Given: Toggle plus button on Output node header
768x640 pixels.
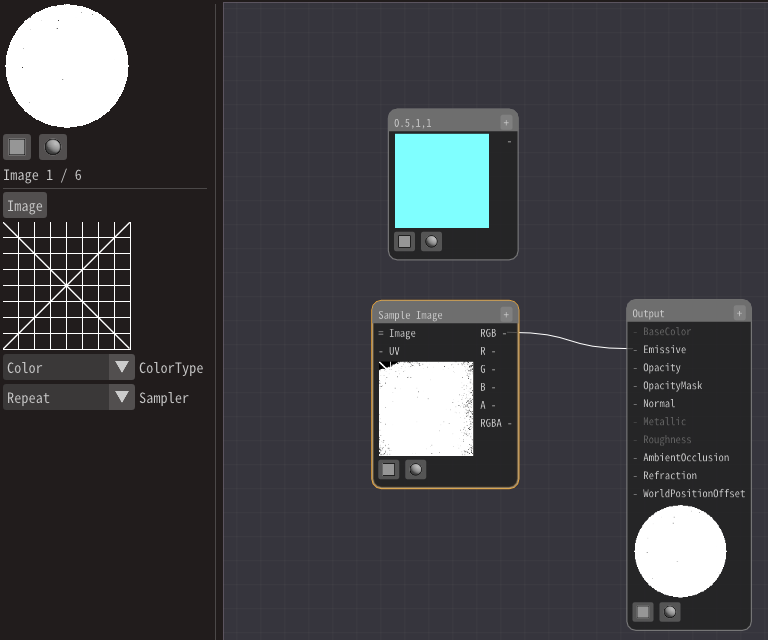Looking at the screenshot, I should pos(739,313).
